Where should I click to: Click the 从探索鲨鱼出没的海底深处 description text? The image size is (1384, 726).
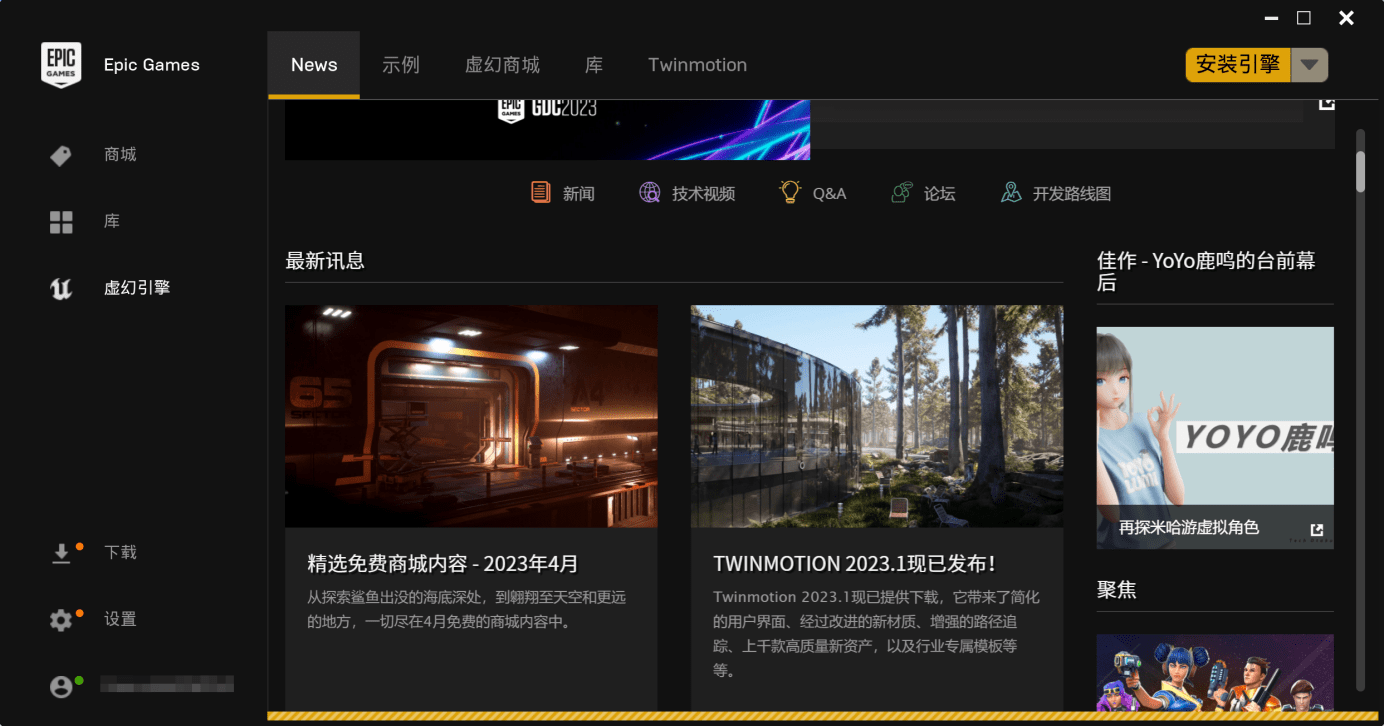click(467, 610)
